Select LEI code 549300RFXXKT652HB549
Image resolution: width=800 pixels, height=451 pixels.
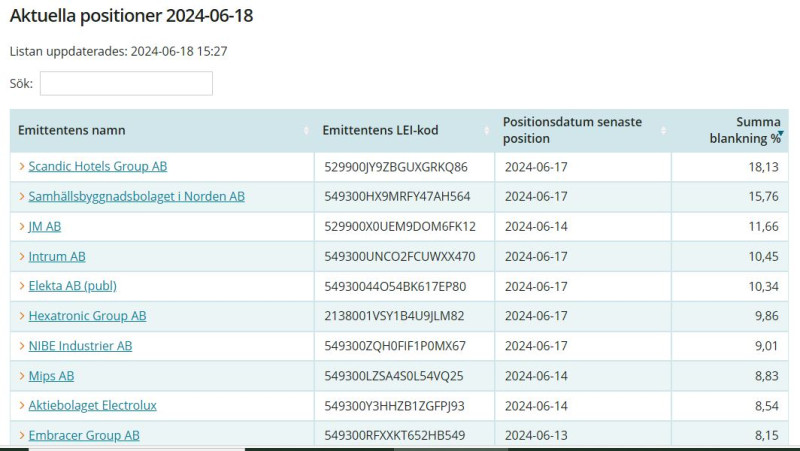pos(395,435)
